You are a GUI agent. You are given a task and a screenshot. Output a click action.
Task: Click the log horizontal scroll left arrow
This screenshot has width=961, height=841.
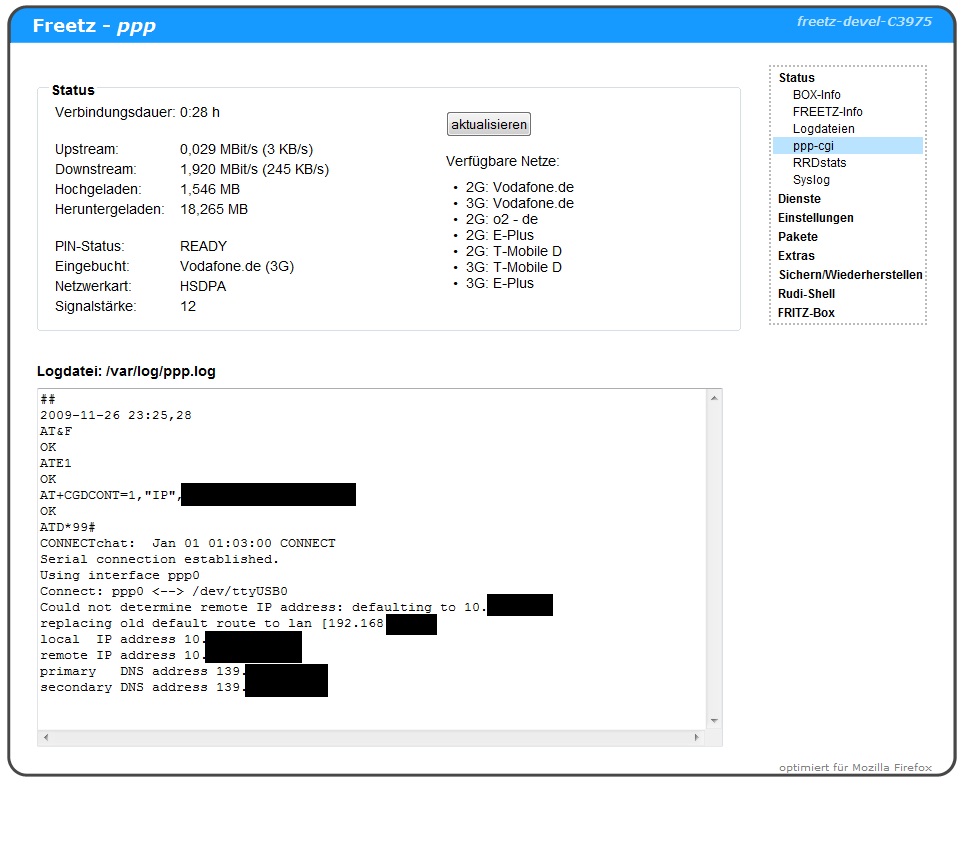[46, 738]
